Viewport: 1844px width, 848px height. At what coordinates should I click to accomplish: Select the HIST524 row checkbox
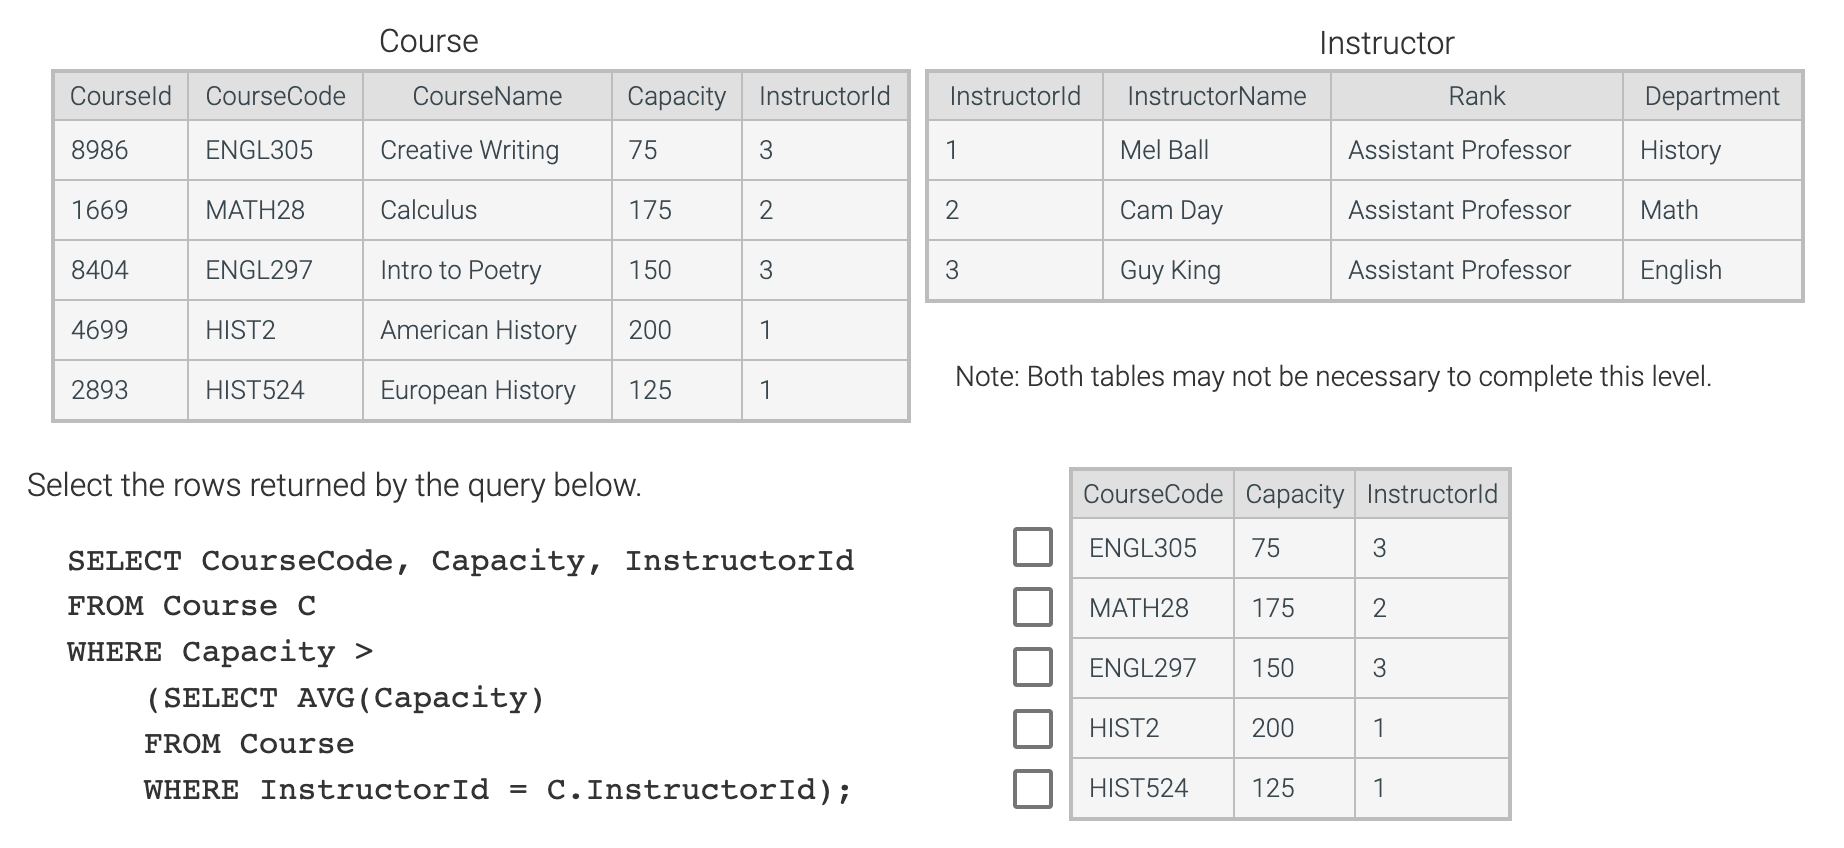[1033, 788]
